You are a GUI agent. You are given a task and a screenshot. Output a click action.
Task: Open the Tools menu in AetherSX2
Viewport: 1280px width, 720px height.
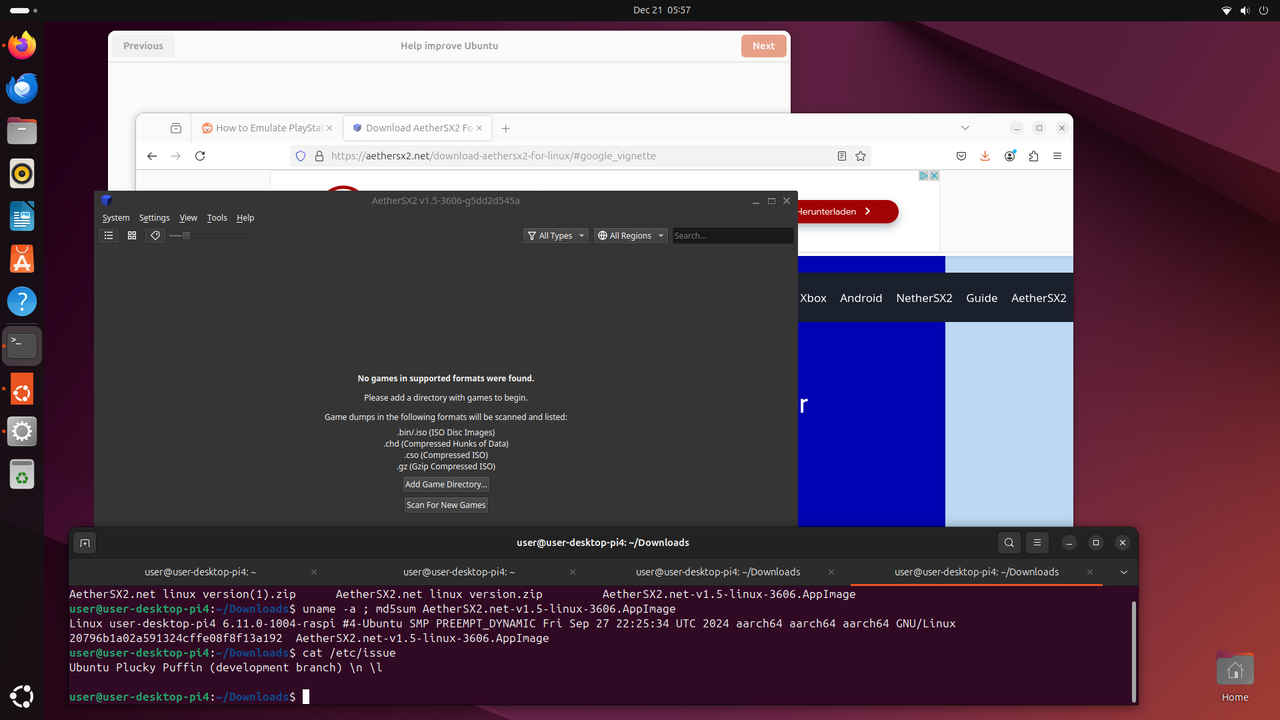pos(217,218)
